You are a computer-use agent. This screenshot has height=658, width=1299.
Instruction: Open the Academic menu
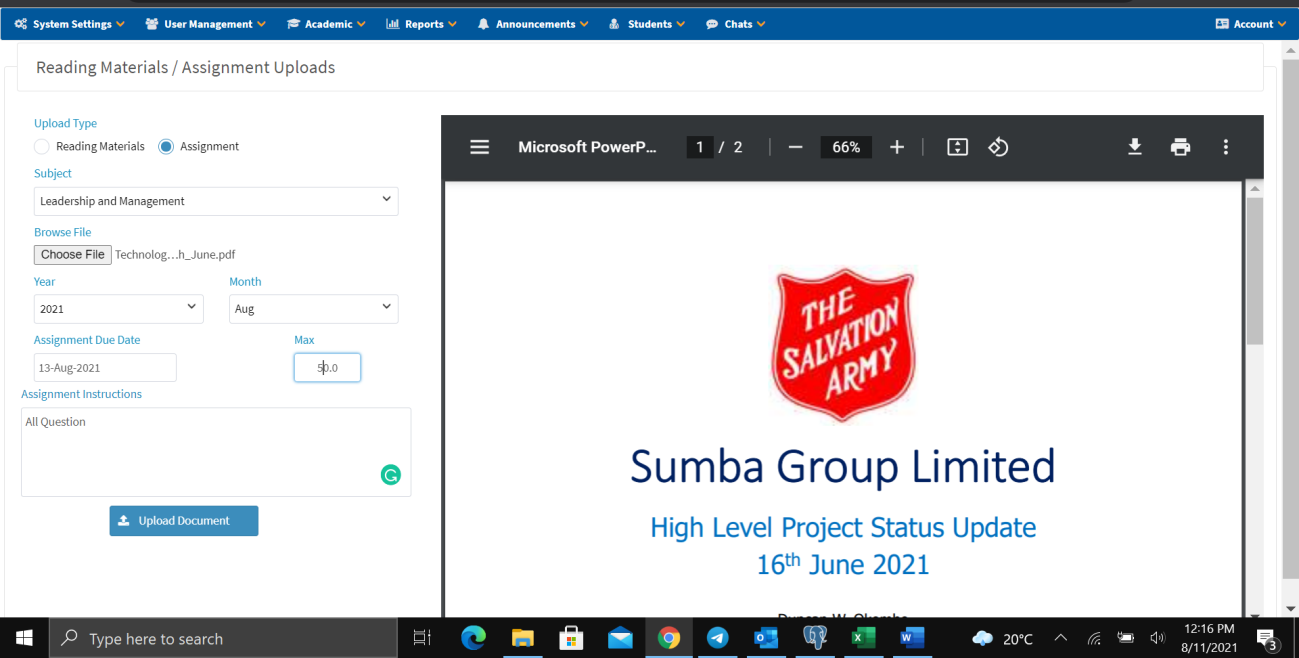pyautogui.click(x=326, y=24)
